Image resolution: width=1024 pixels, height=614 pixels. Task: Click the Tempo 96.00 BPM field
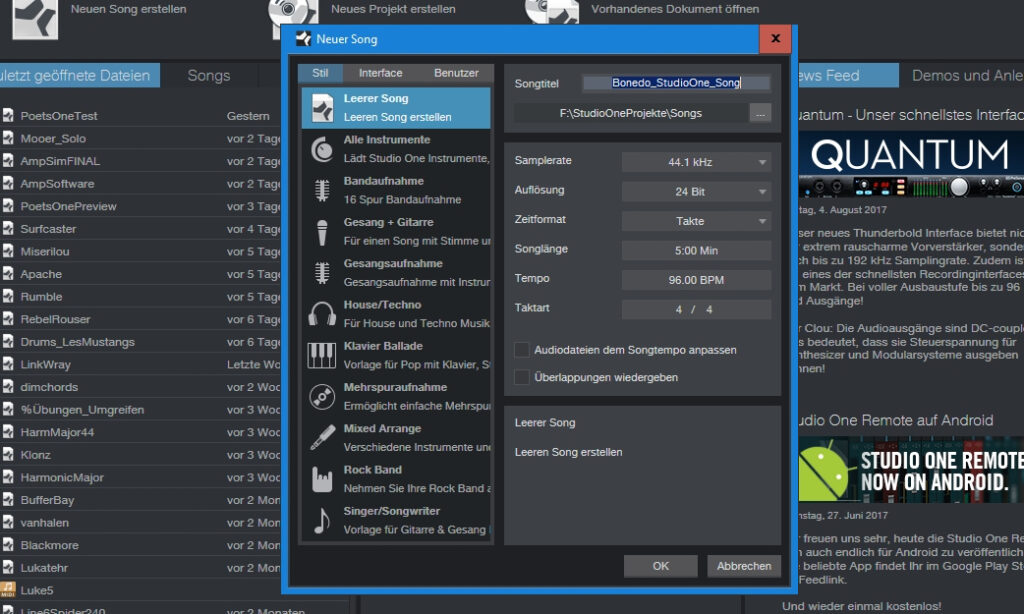pyautogui.click(x=696, y=280)
